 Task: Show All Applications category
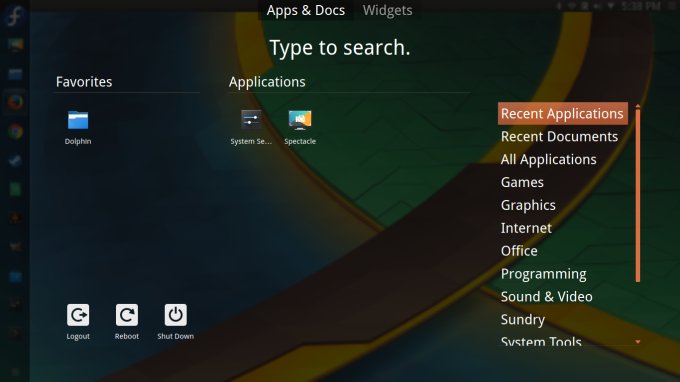549,160
